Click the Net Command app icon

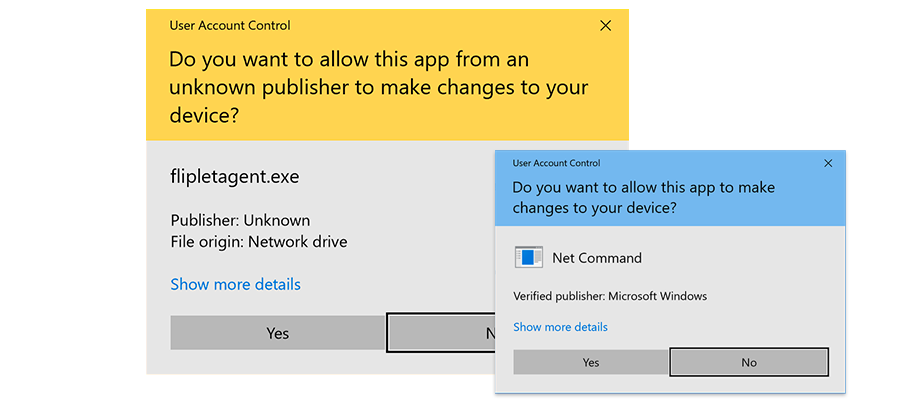coord(528,257)
